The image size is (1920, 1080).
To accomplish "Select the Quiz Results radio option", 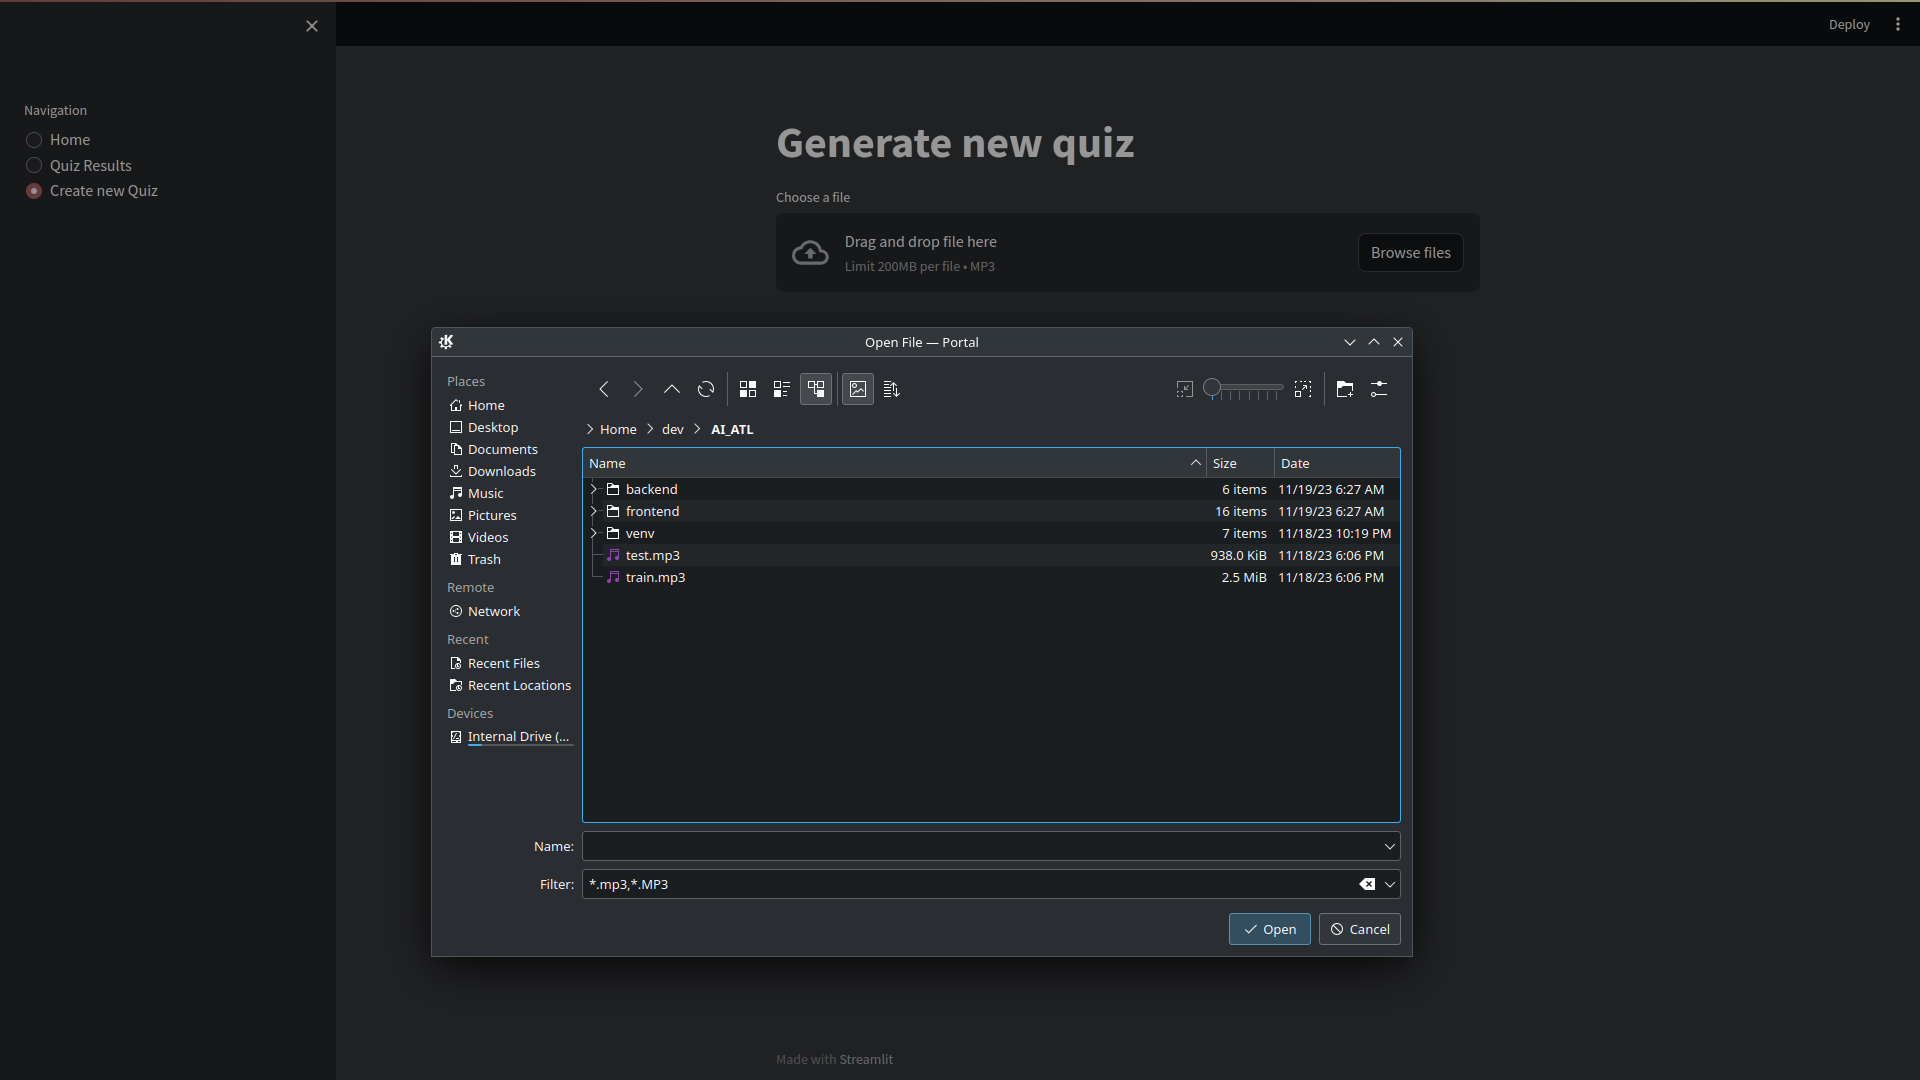I will tap(34, 166).
